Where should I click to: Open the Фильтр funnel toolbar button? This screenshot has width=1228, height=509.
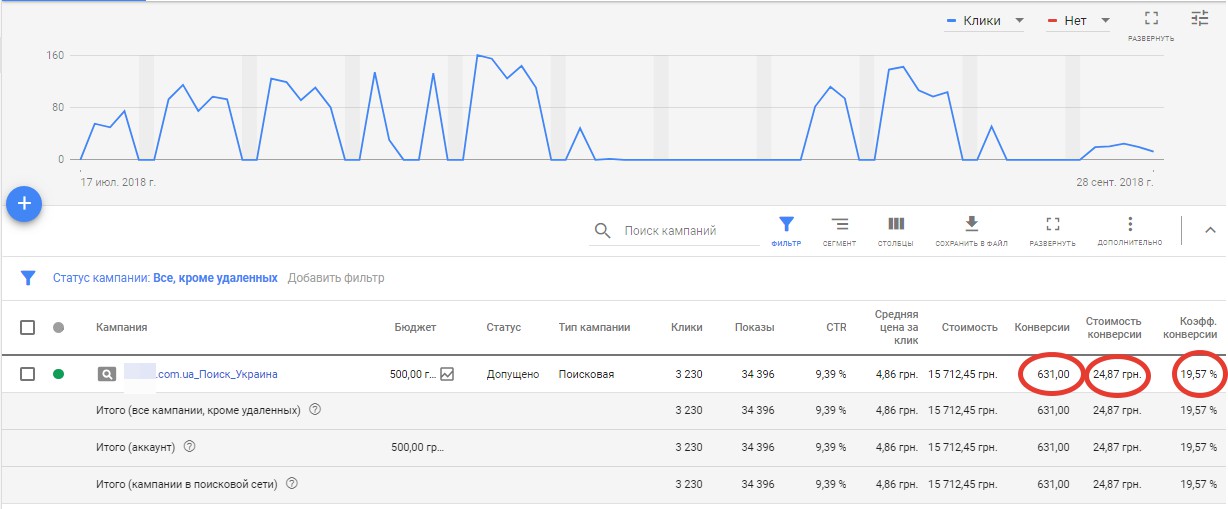click(786, 231)
